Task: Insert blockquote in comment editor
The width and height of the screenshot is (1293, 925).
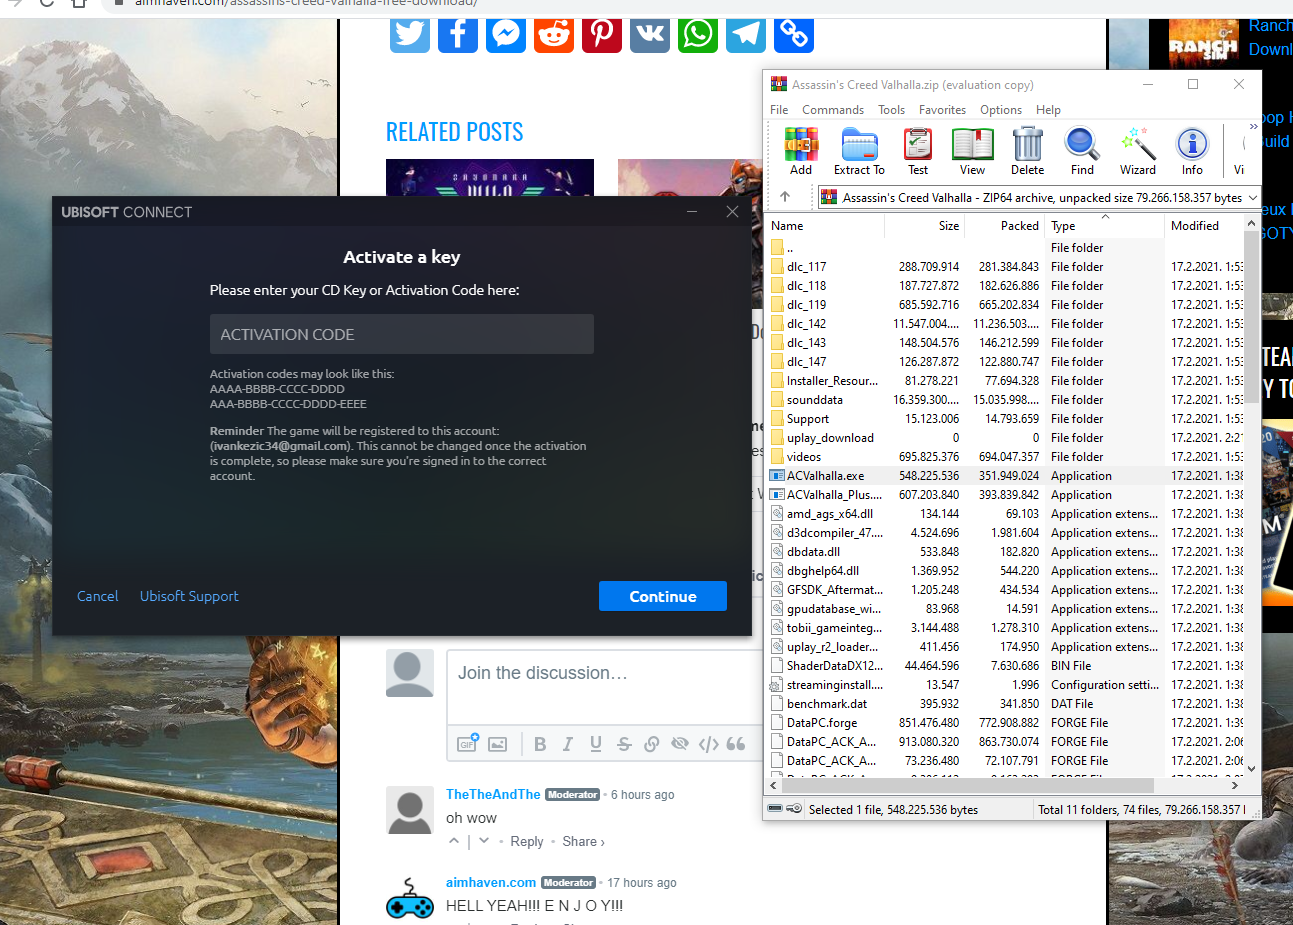Action: tap(736, 744)
